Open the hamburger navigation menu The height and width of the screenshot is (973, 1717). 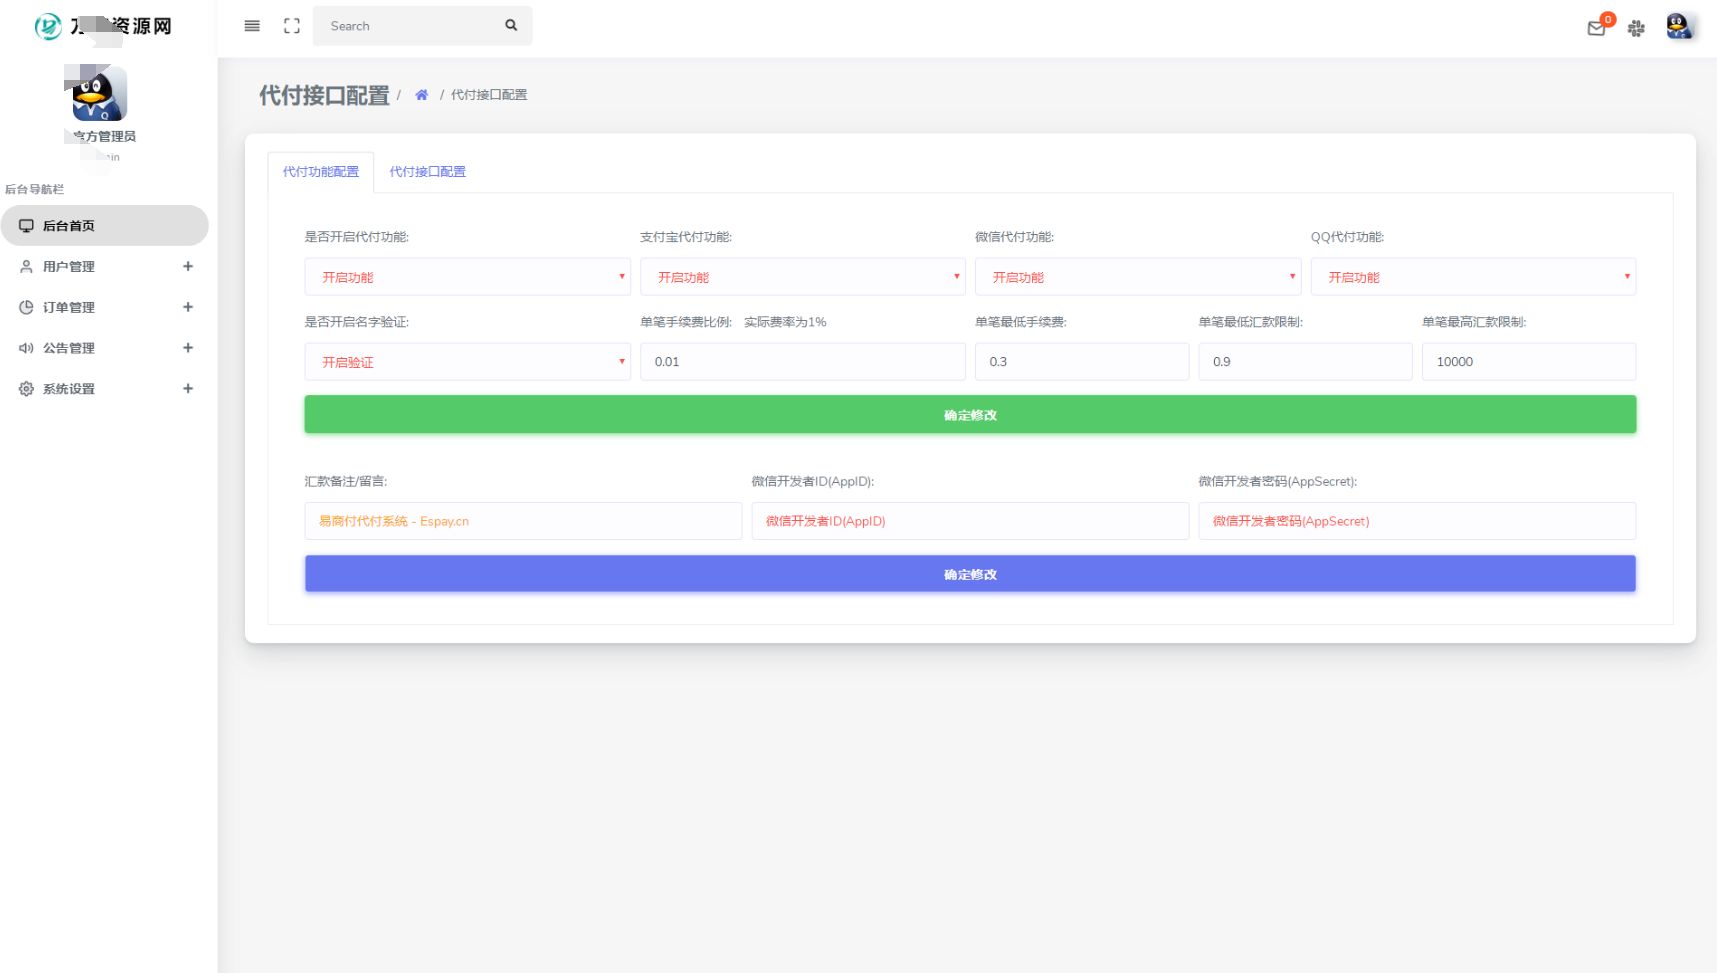(x=251, y=25)
